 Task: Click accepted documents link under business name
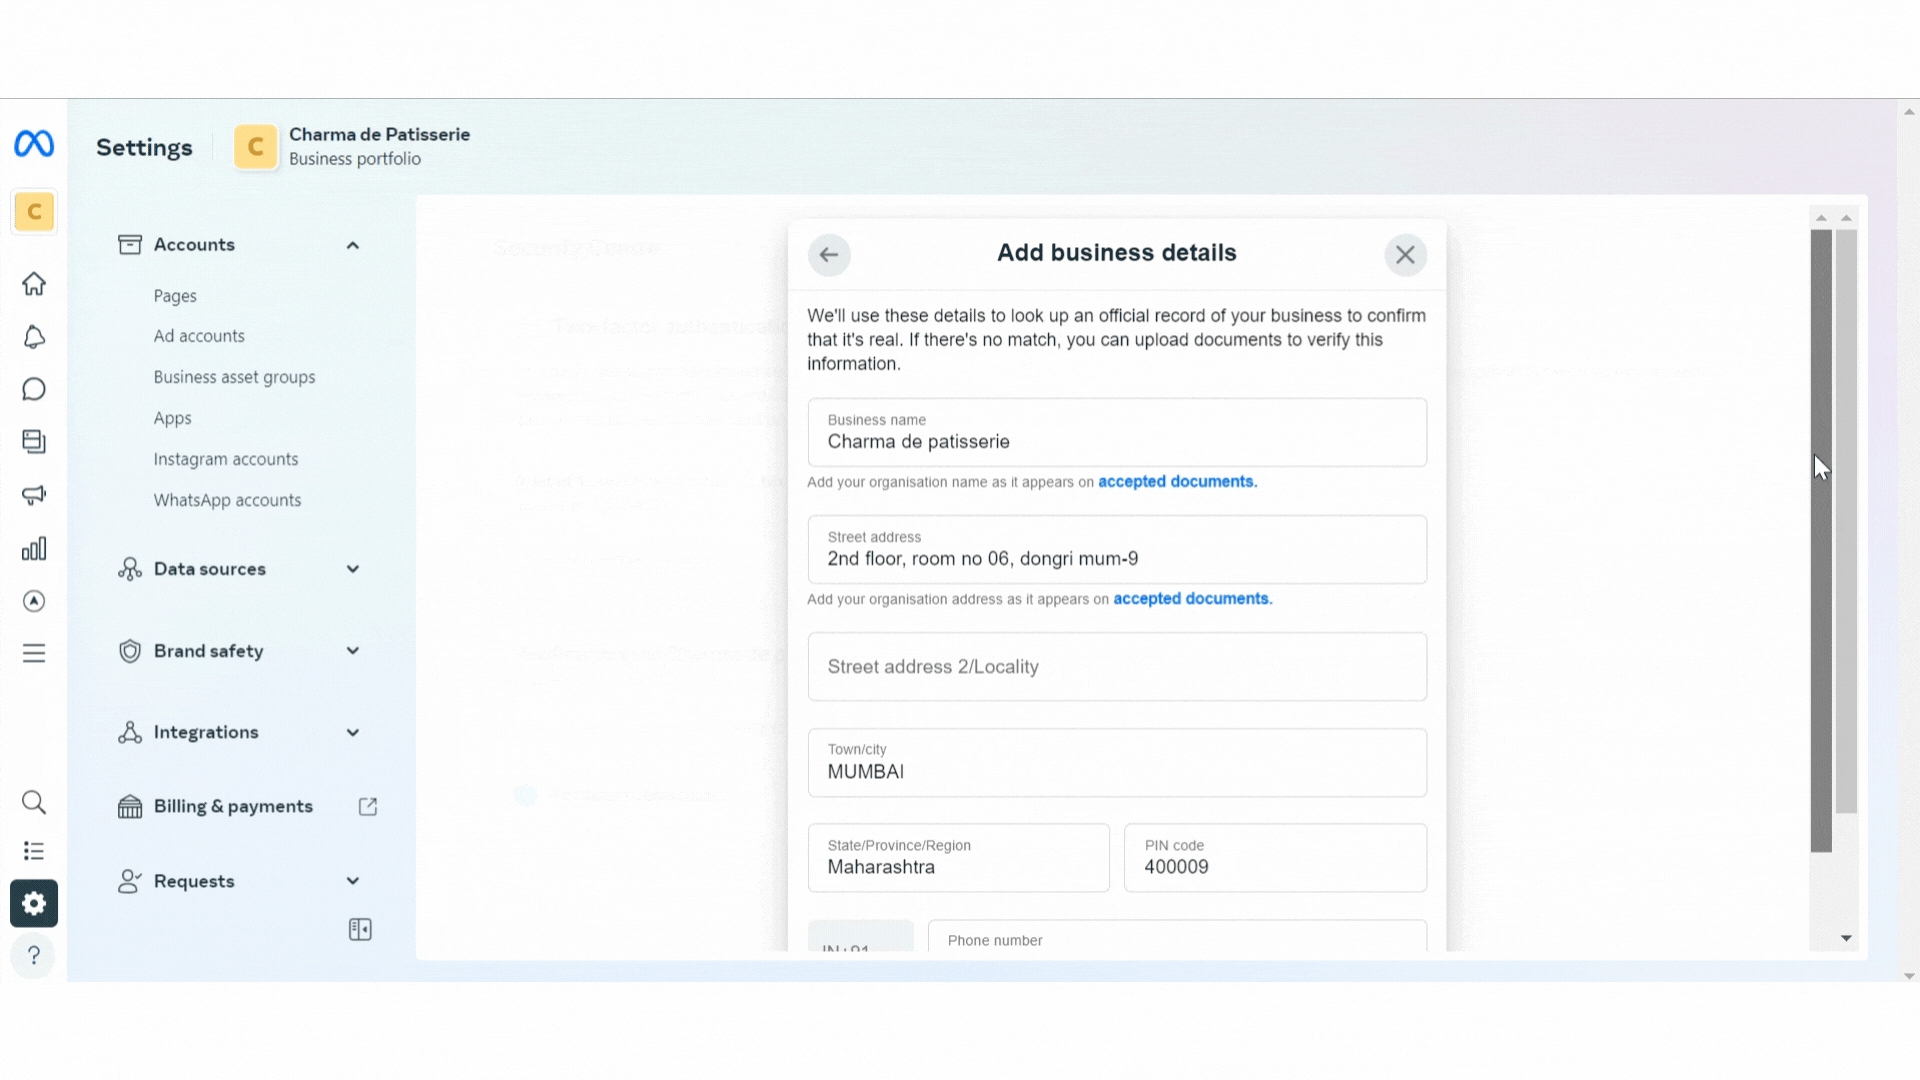click(1176, 482)
